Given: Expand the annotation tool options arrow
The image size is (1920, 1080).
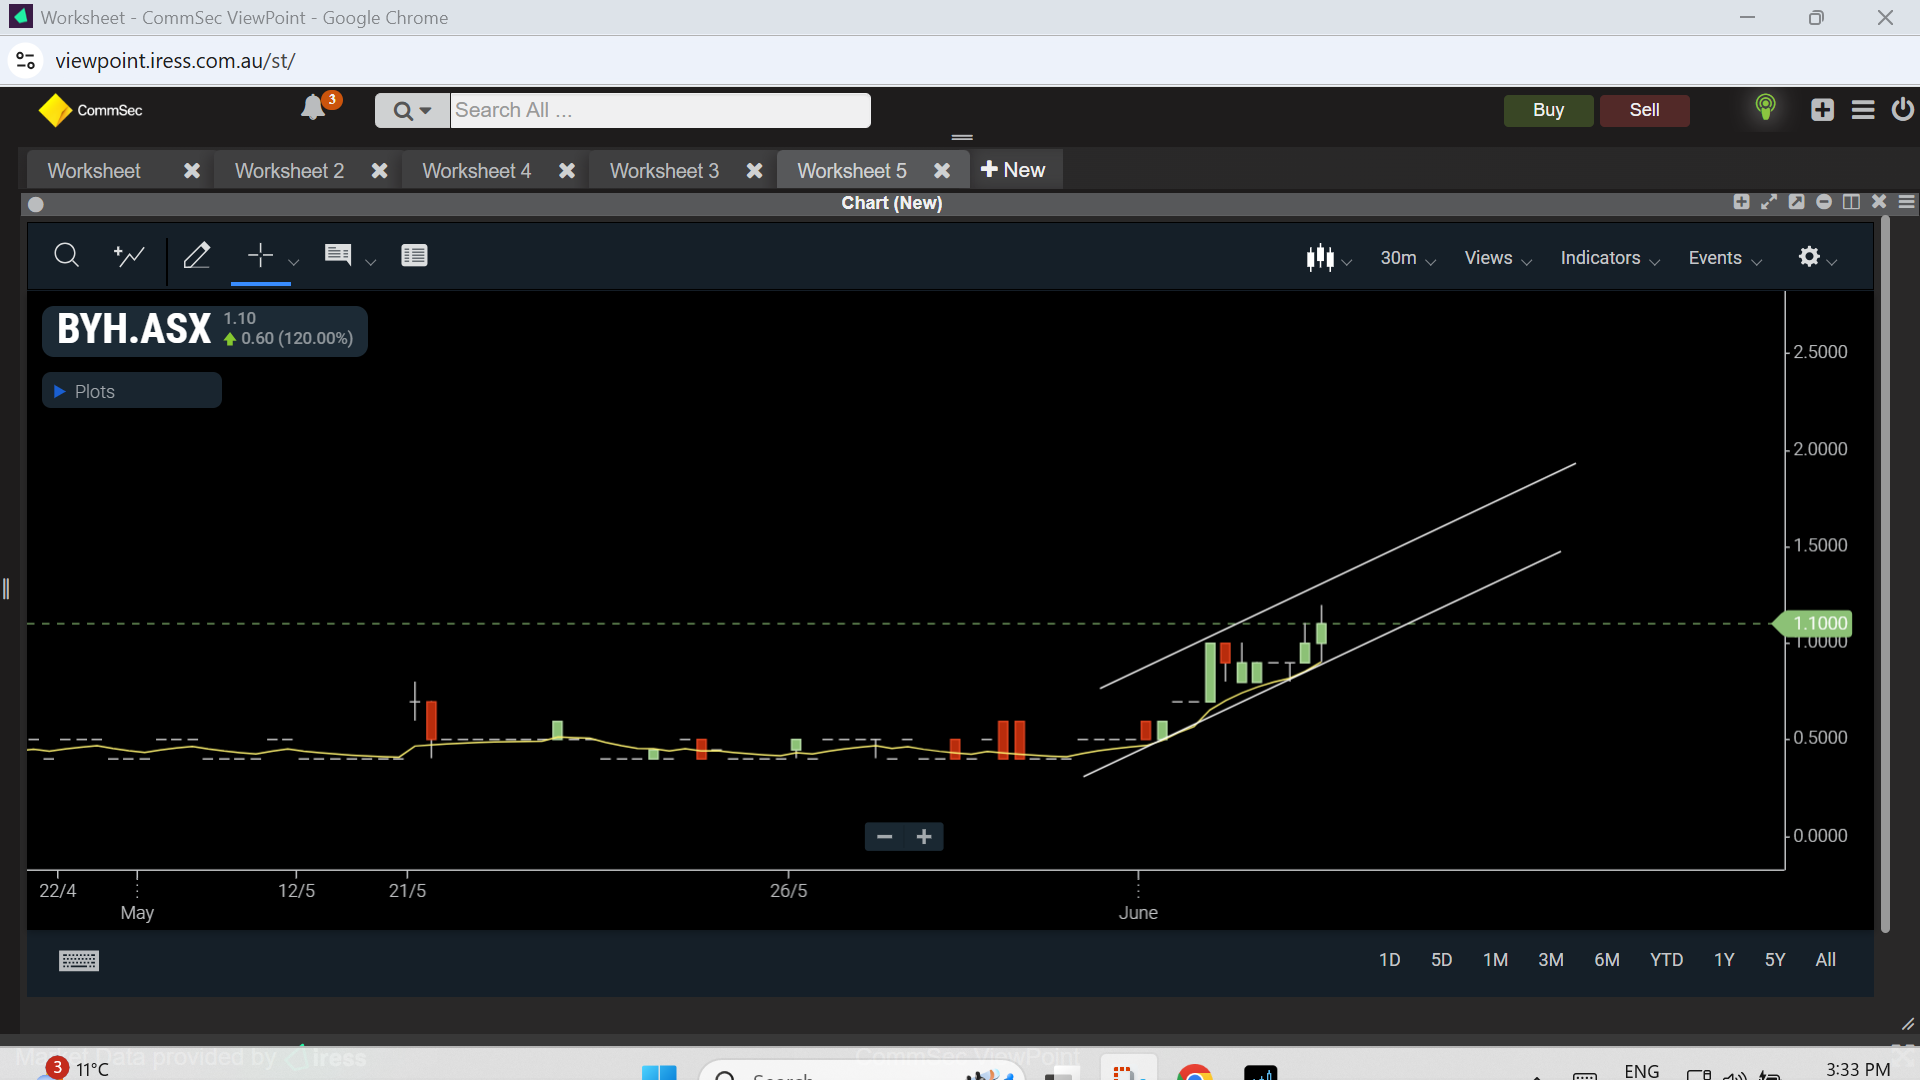Looking at the screenshot, I should (x=370, y=262).
